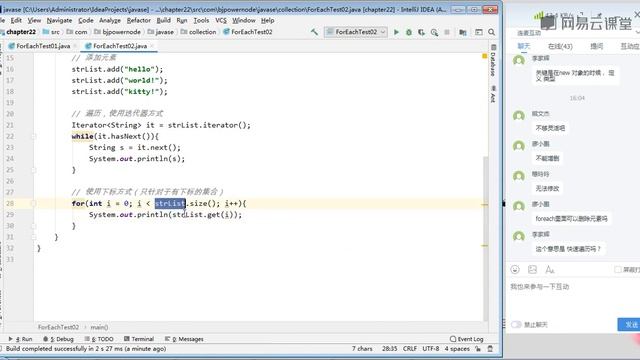Click fold end marker at line 31

pos(34,237)
